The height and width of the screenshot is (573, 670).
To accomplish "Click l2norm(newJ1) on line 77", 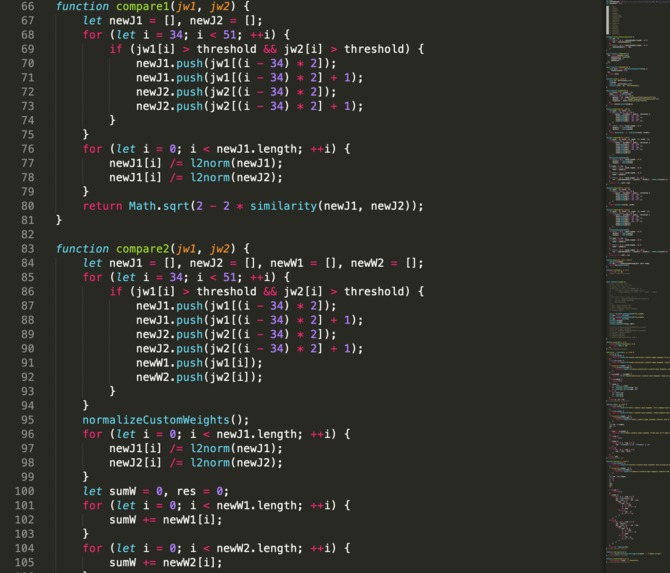I will [x=233, y=163].
